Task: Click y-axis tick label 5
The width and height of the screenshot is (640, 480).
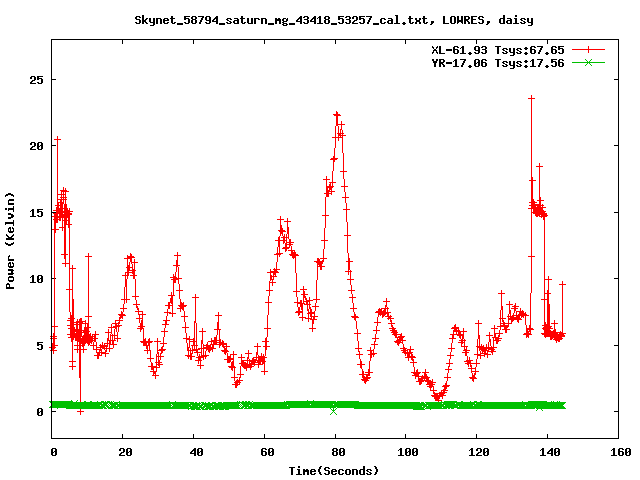Action: tap(40, 346)
